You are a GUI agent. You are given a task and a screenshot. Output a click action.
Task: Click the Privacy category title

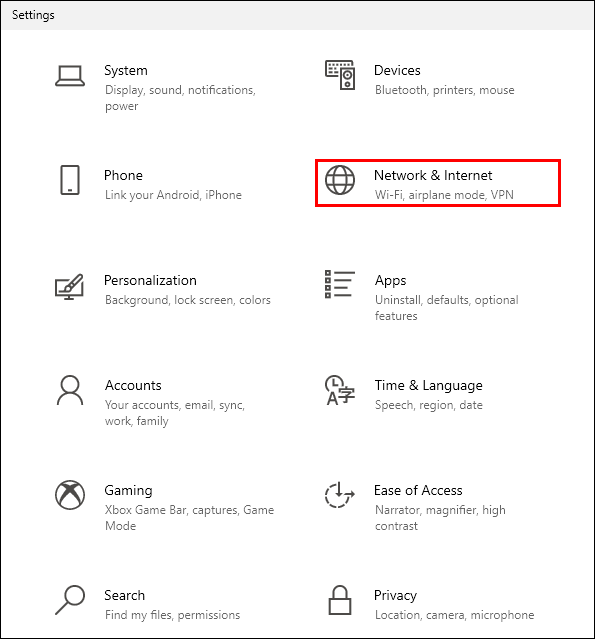pos(395,595)
